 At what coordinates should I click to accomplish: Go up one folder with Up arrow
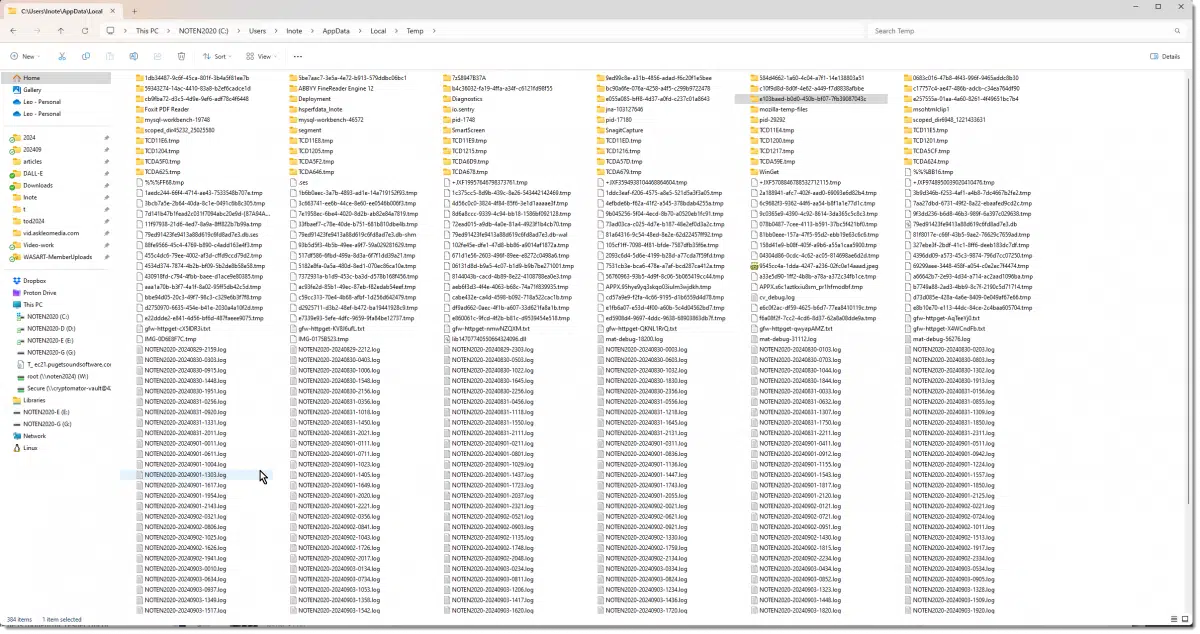pos(60,31)
